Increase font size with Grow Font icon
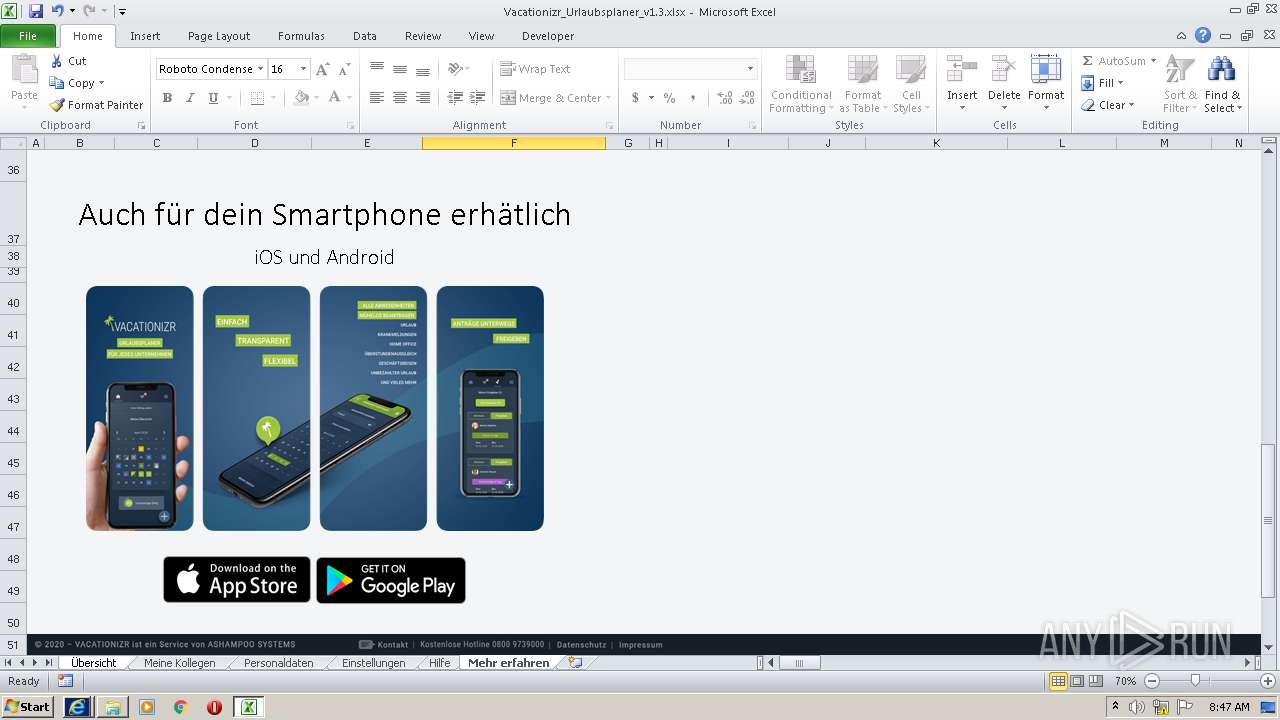This screenshot has width=1280, height=720. tap(322, 69)
